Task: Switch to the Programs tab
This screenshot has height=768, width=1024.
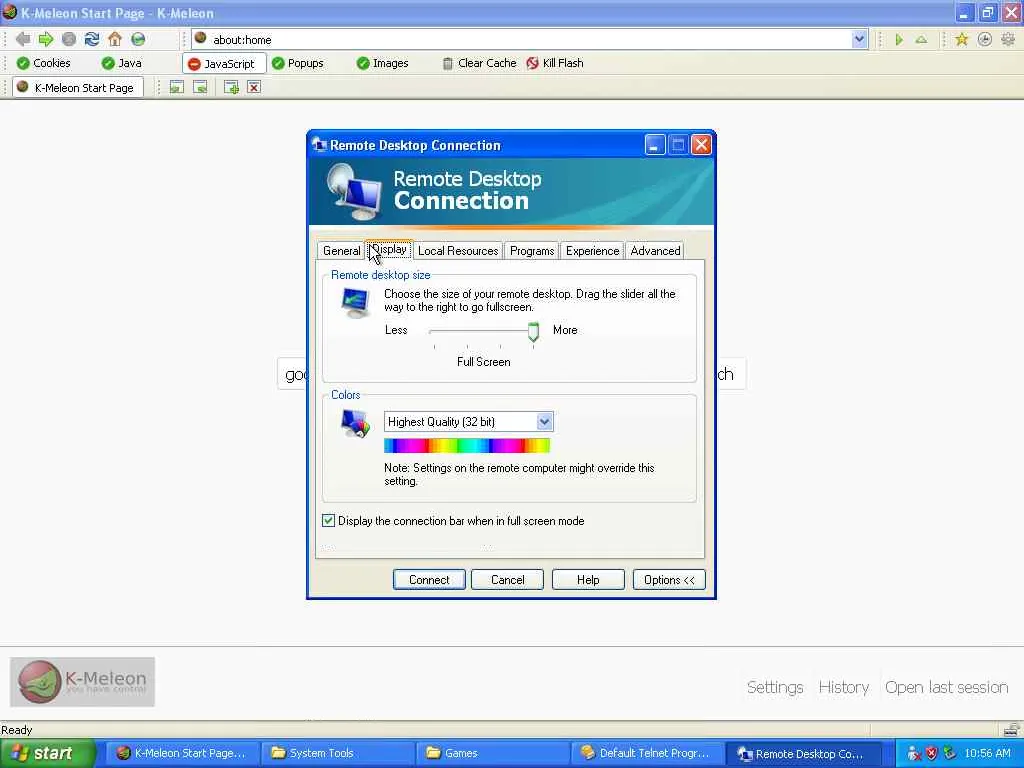Action: pos(532,251)
